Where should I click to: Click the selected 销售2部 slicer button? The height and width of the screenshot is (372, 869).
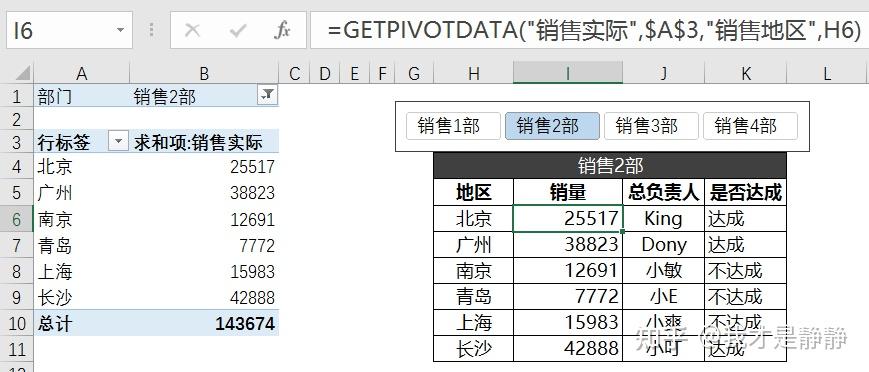(552, 126)
